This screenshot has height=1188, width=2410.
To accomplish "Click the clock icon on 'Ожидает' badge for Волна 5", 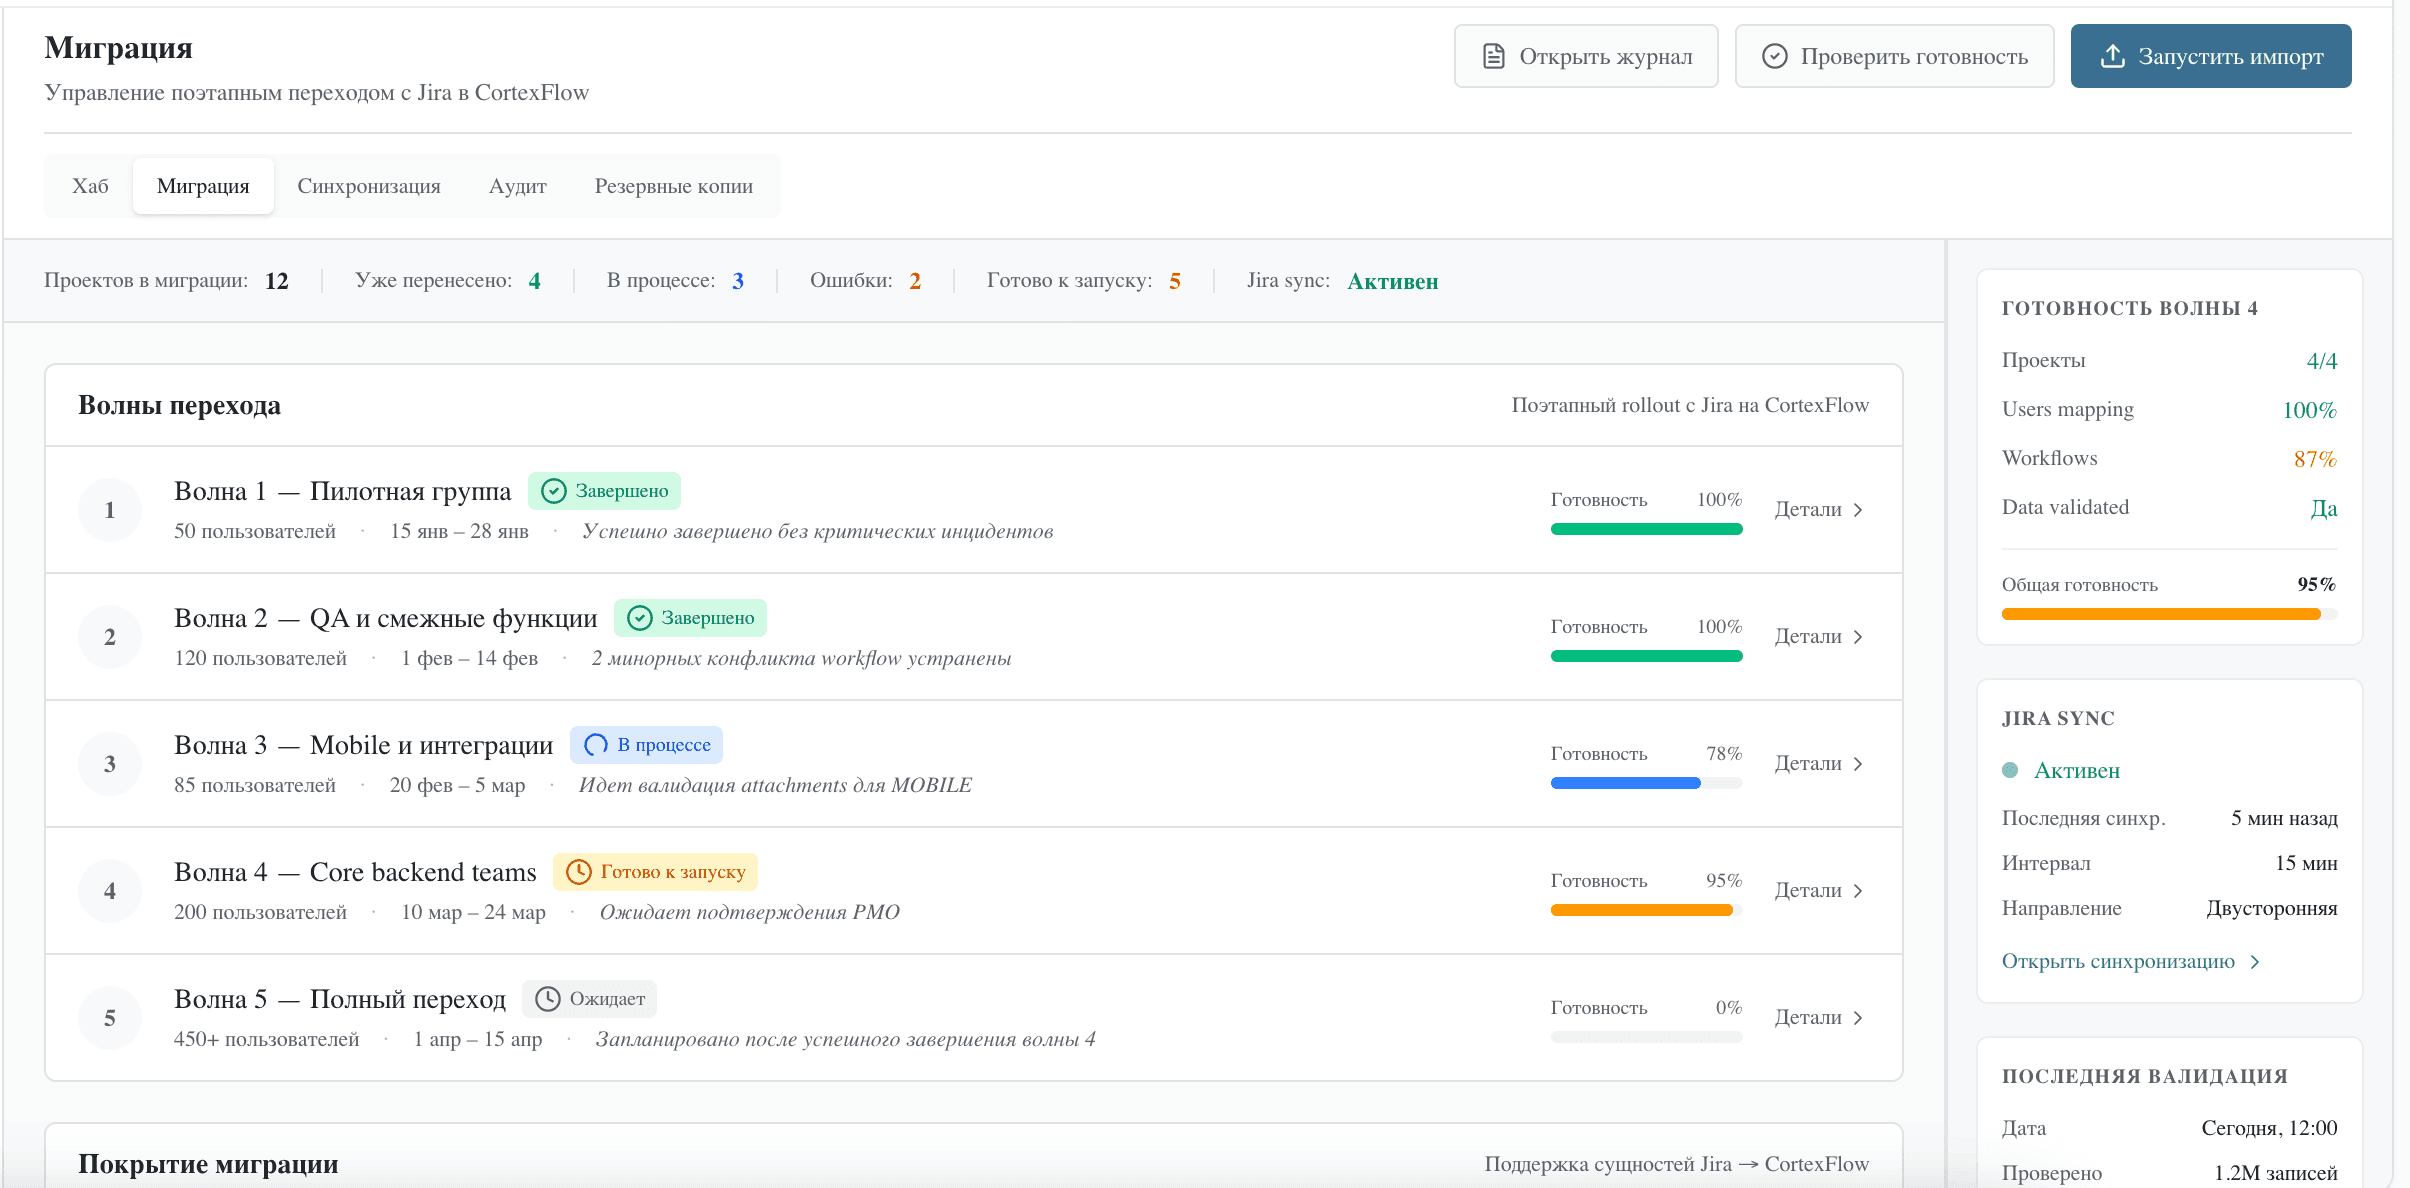I will point(548,998).
